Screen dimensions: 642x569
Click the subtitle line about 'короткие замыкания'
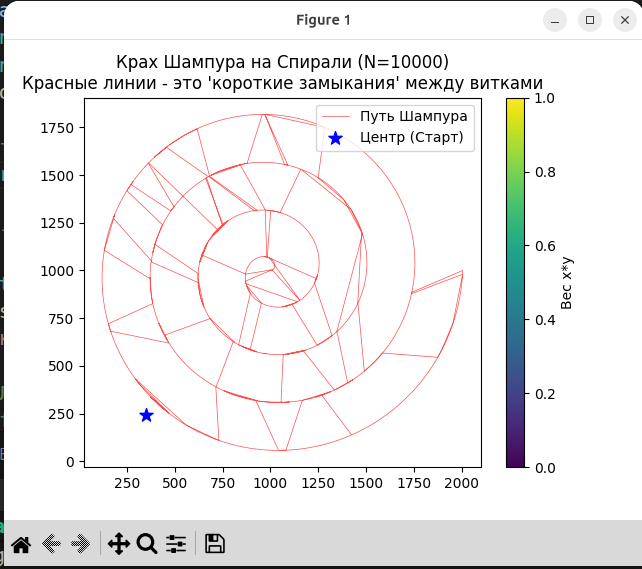pos(283,83)
